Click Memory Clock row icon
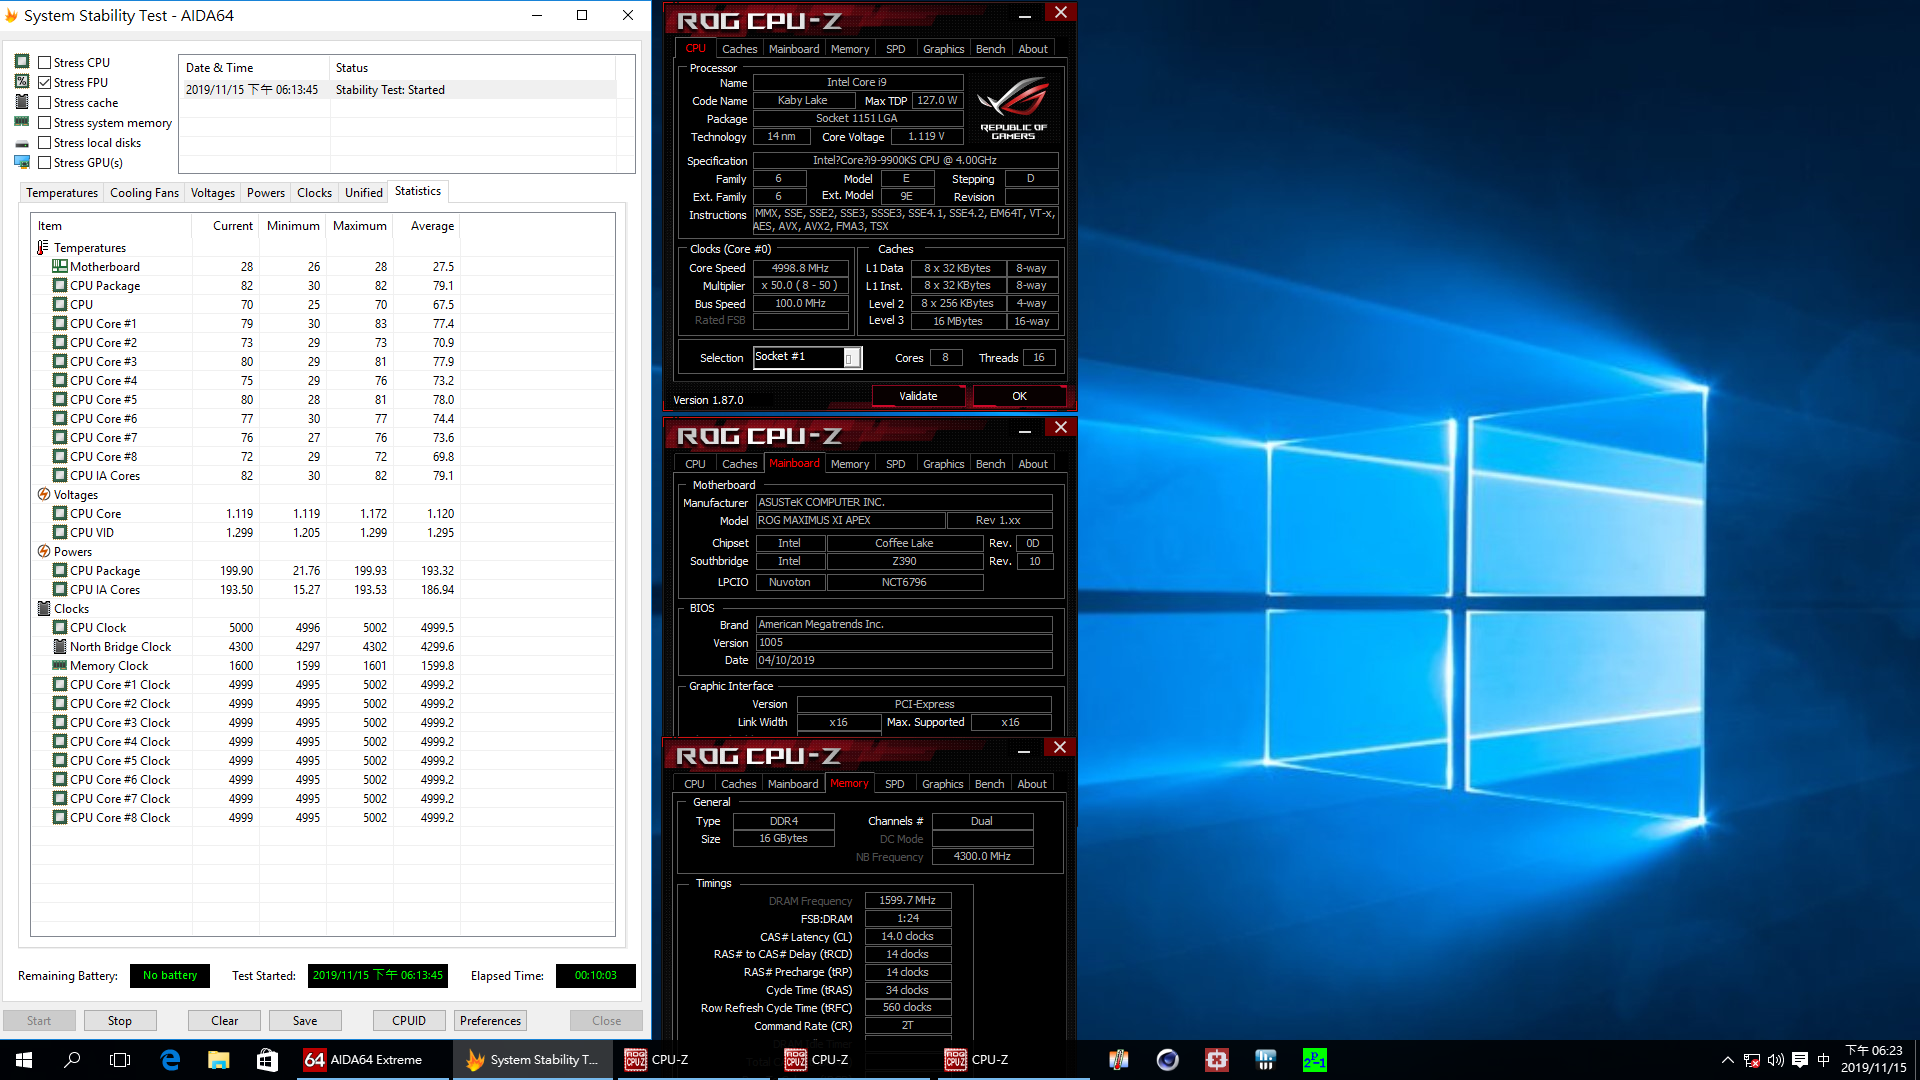Viewport: 1920px width, 1080px height. (60, 666)
